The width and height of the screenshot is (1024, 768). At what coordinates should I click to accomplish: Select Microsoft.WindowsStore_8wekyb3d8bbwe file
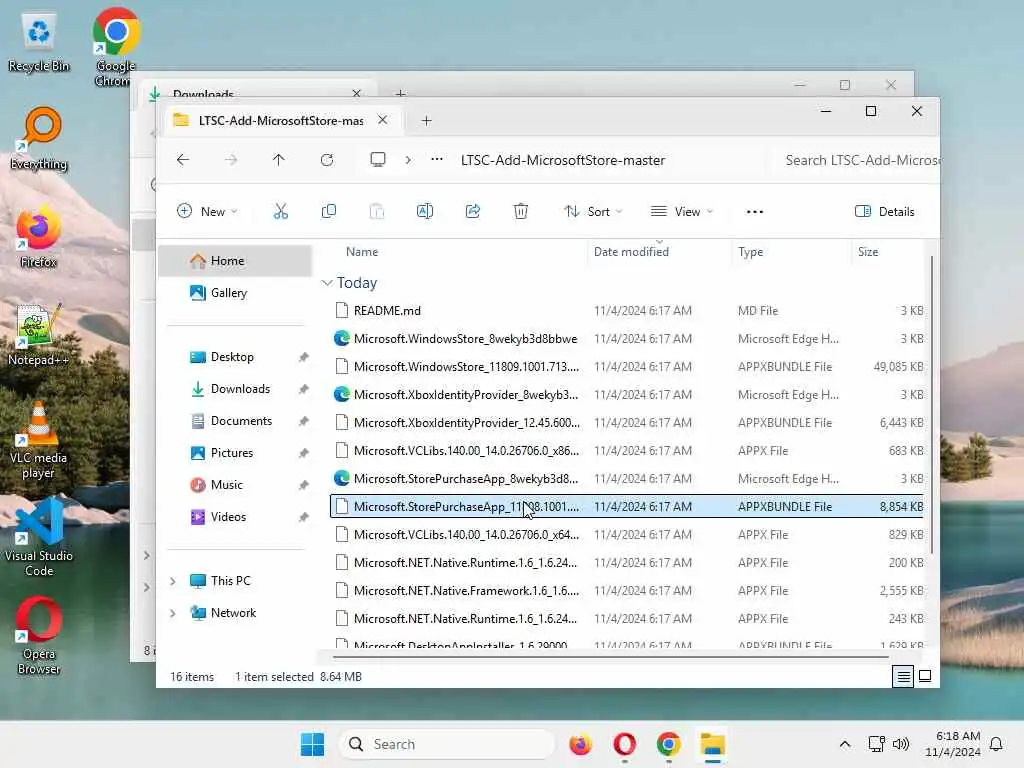tap(627, 339)
